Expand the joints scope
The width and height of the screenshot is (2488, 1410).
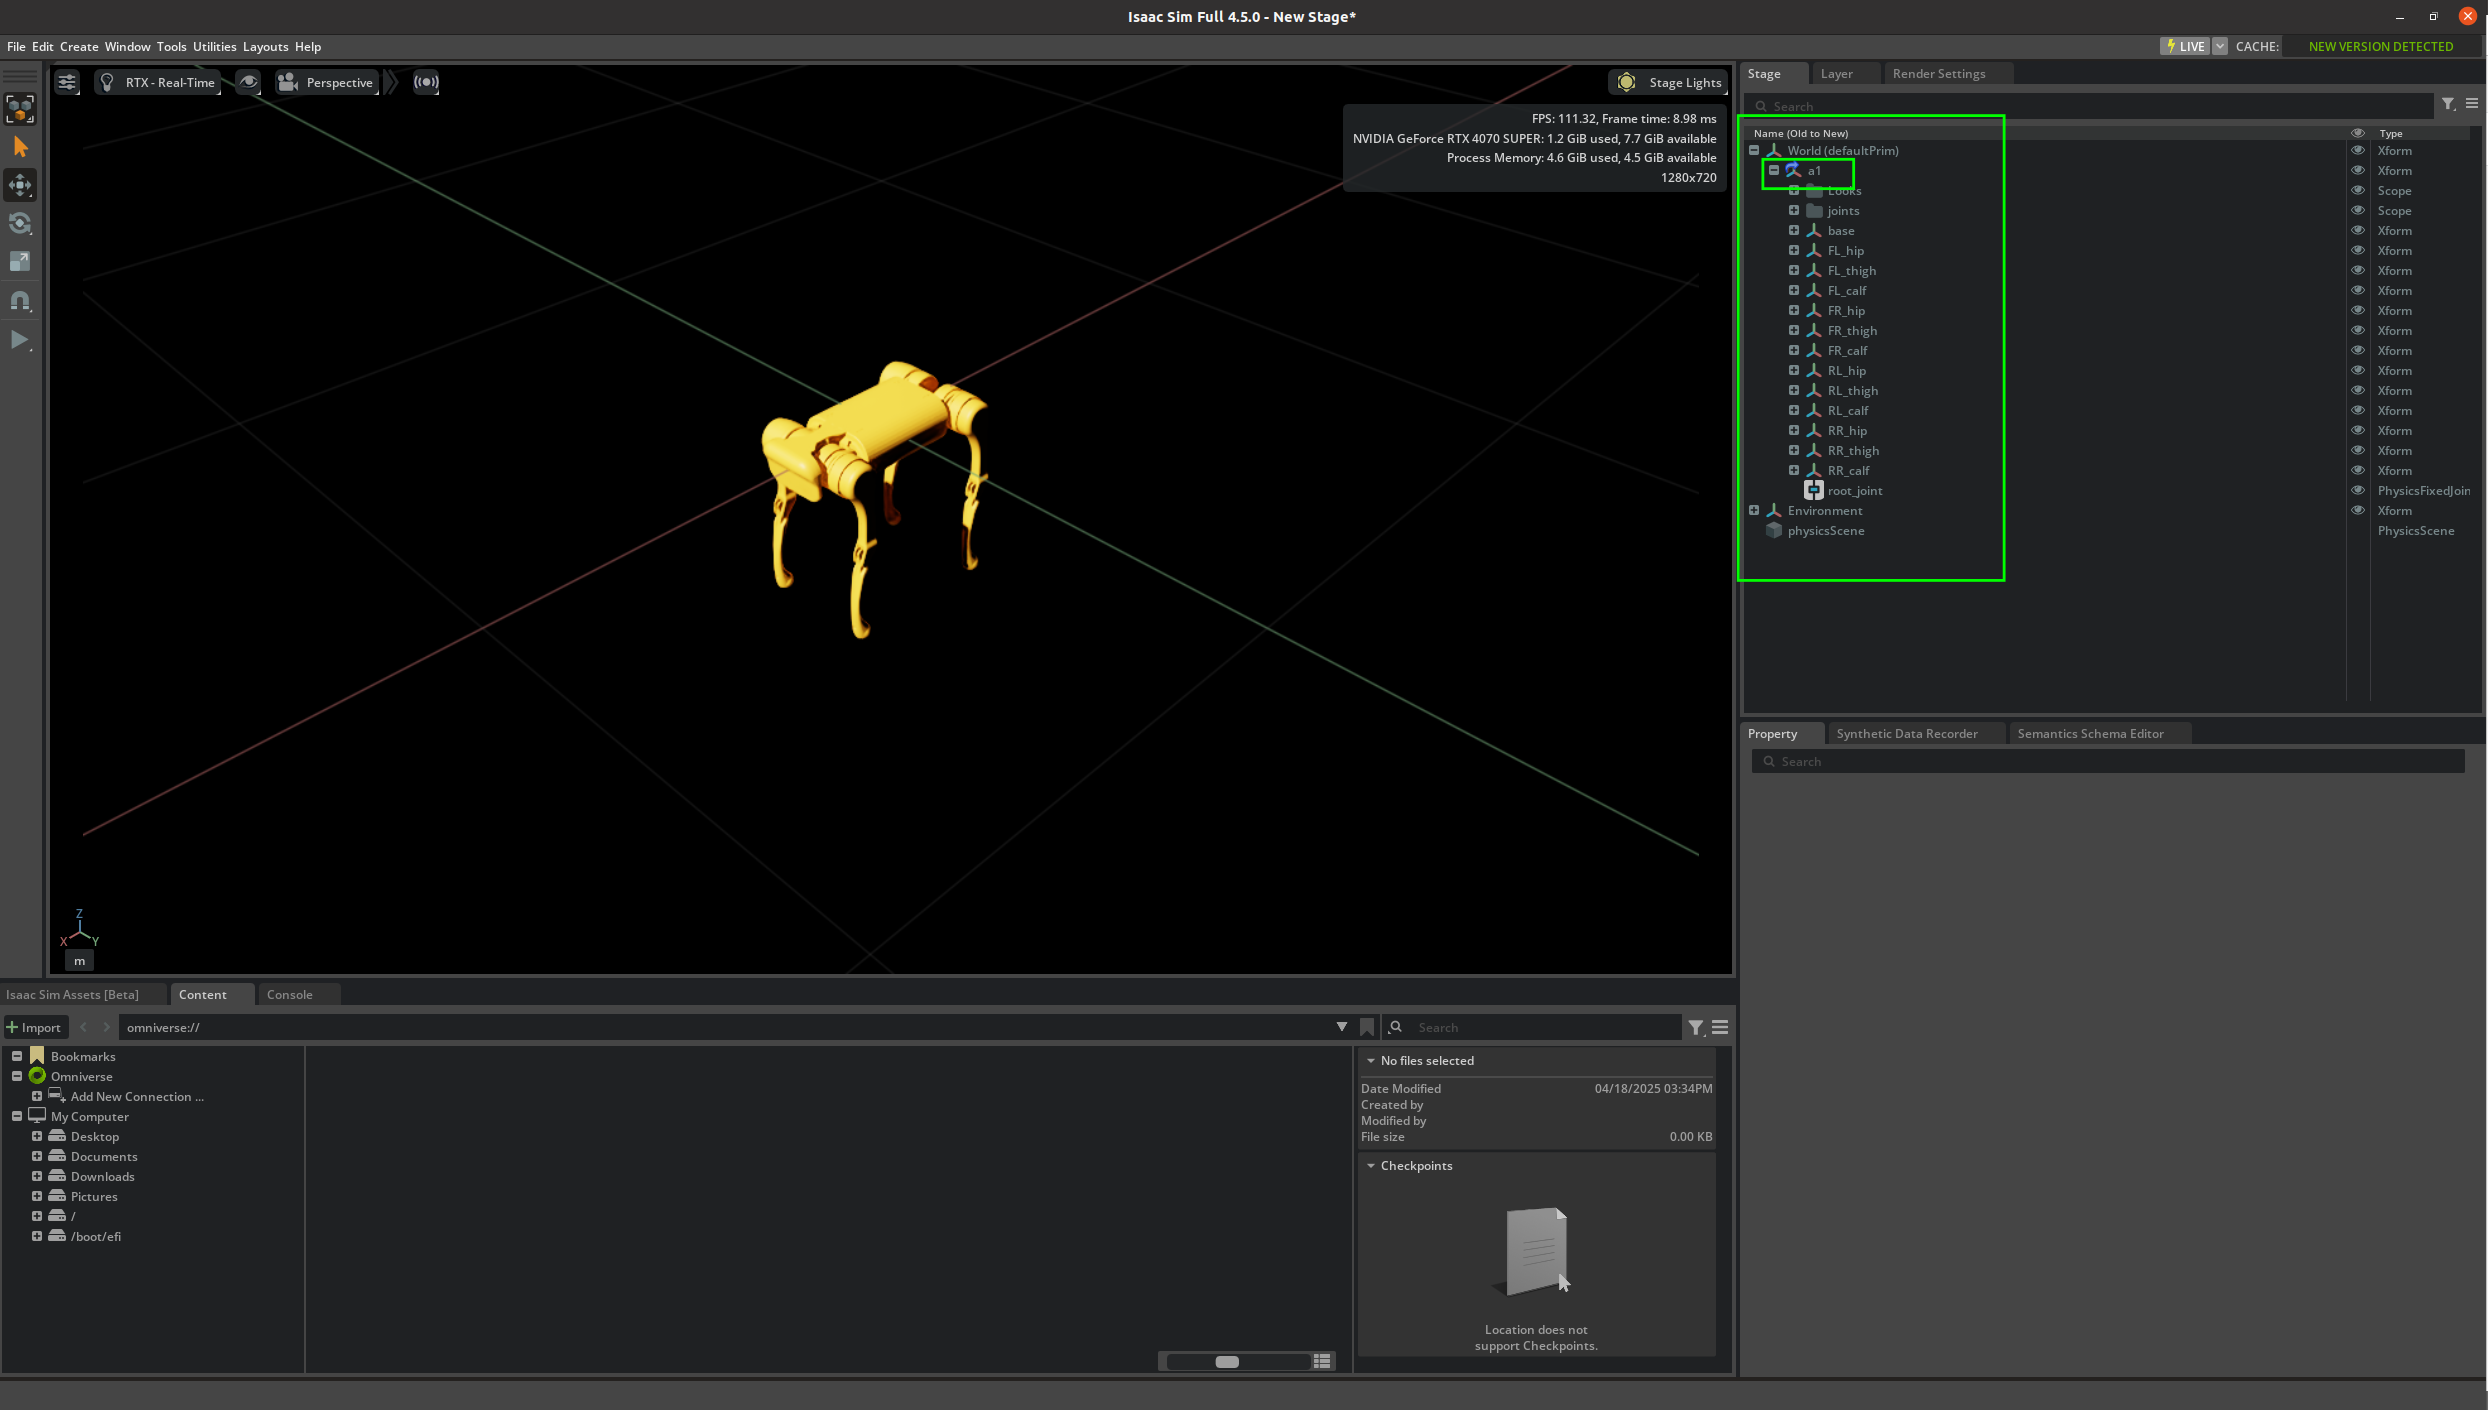click(x=1794, y=211)
